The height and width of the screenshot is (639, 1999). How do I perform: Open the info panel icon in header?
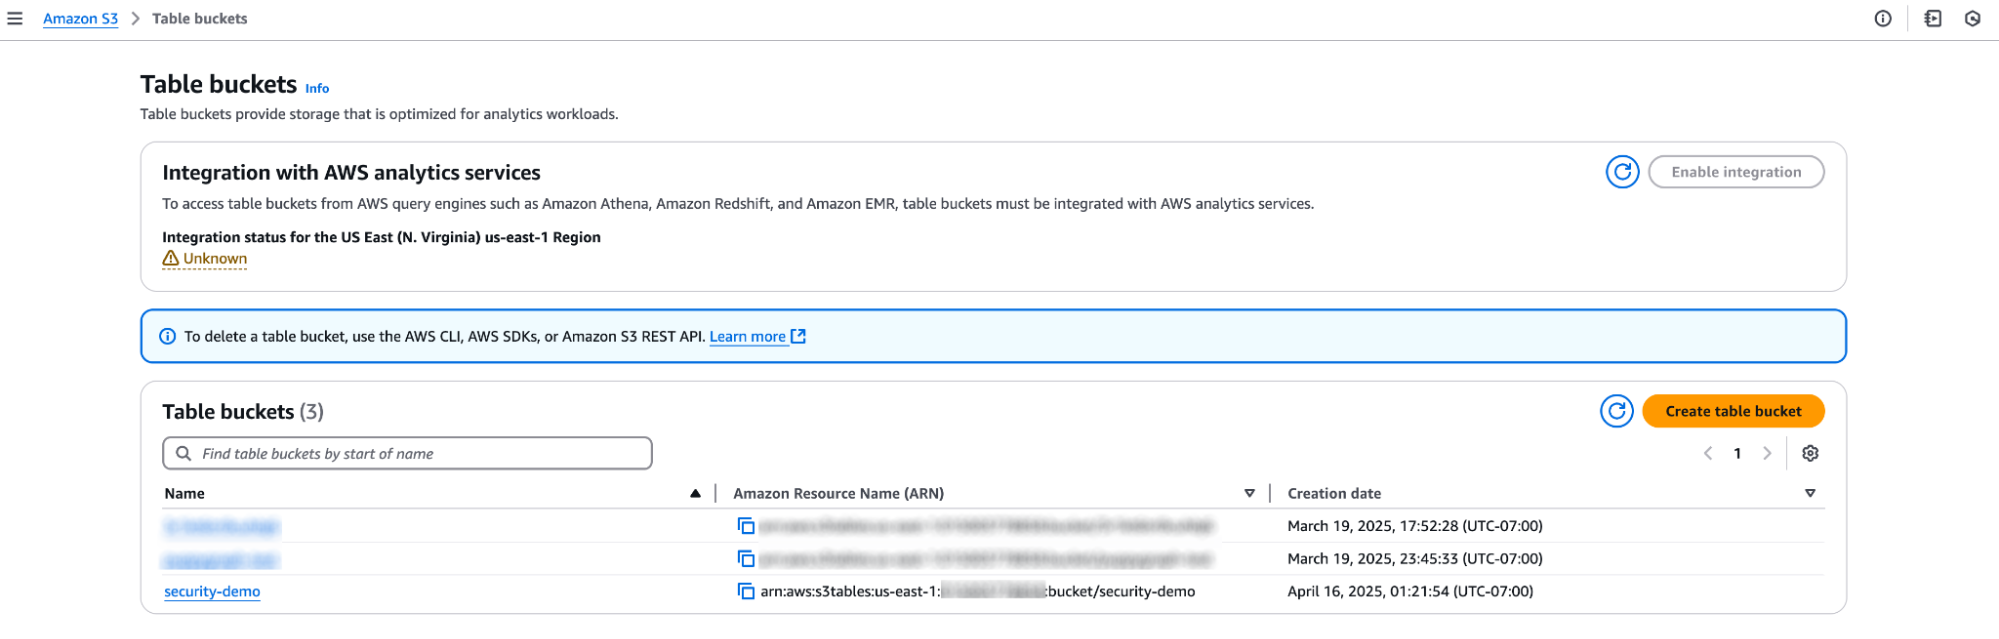pos(1883,18)
